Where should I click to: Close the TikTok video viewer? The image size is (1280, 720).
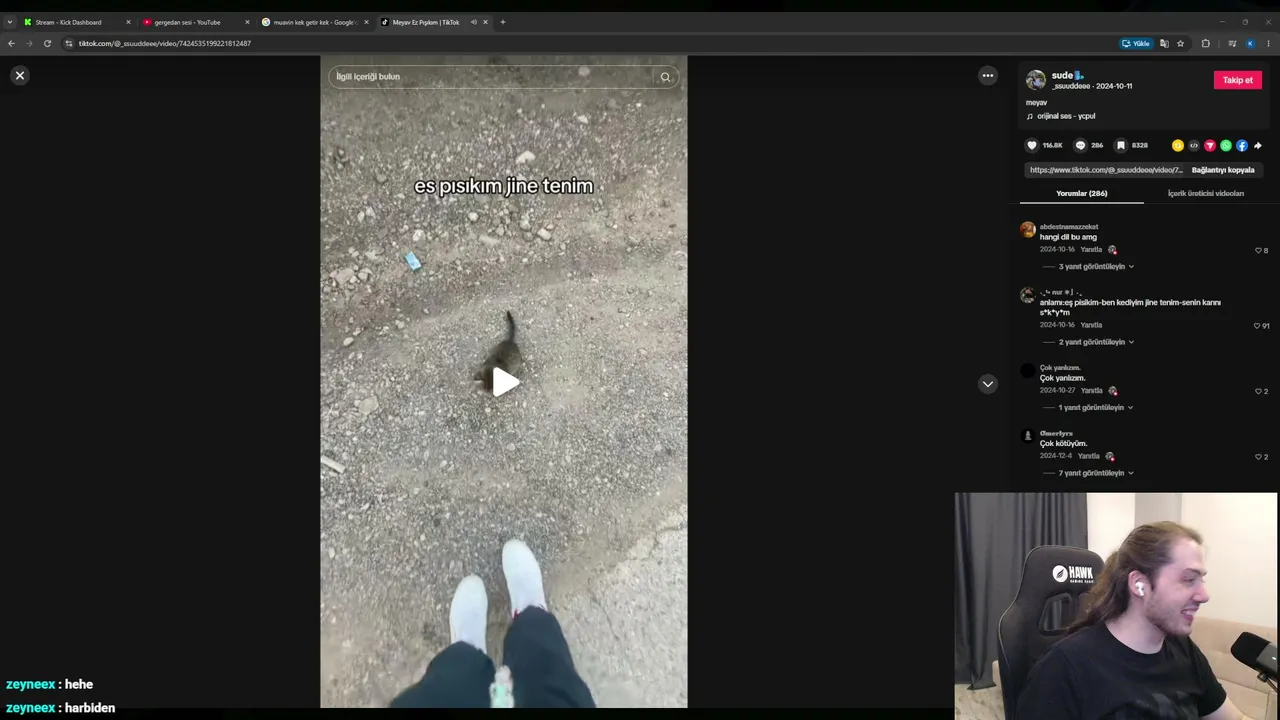point(20,76)
